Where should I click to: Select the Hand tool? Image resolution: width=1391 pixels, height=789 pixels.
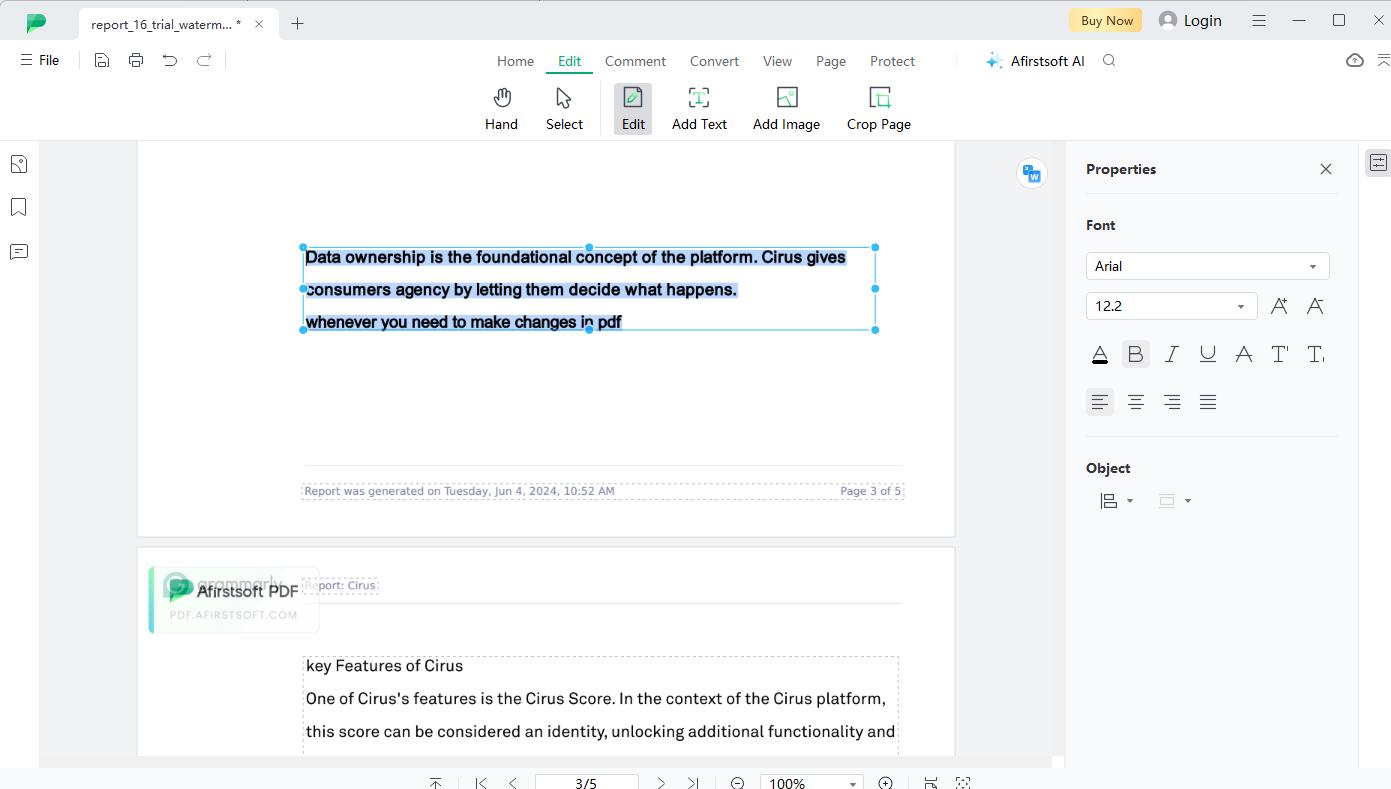[501, 109]
